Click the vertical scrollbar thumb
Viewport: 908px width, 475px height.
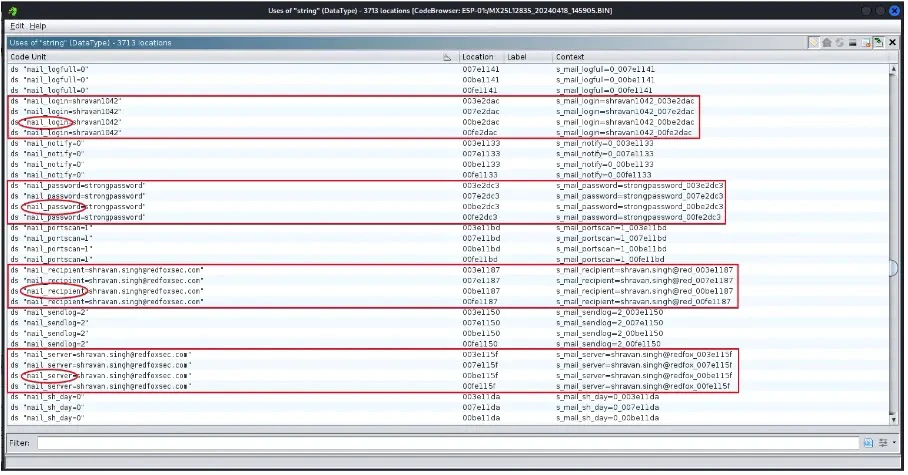point(896,268)
